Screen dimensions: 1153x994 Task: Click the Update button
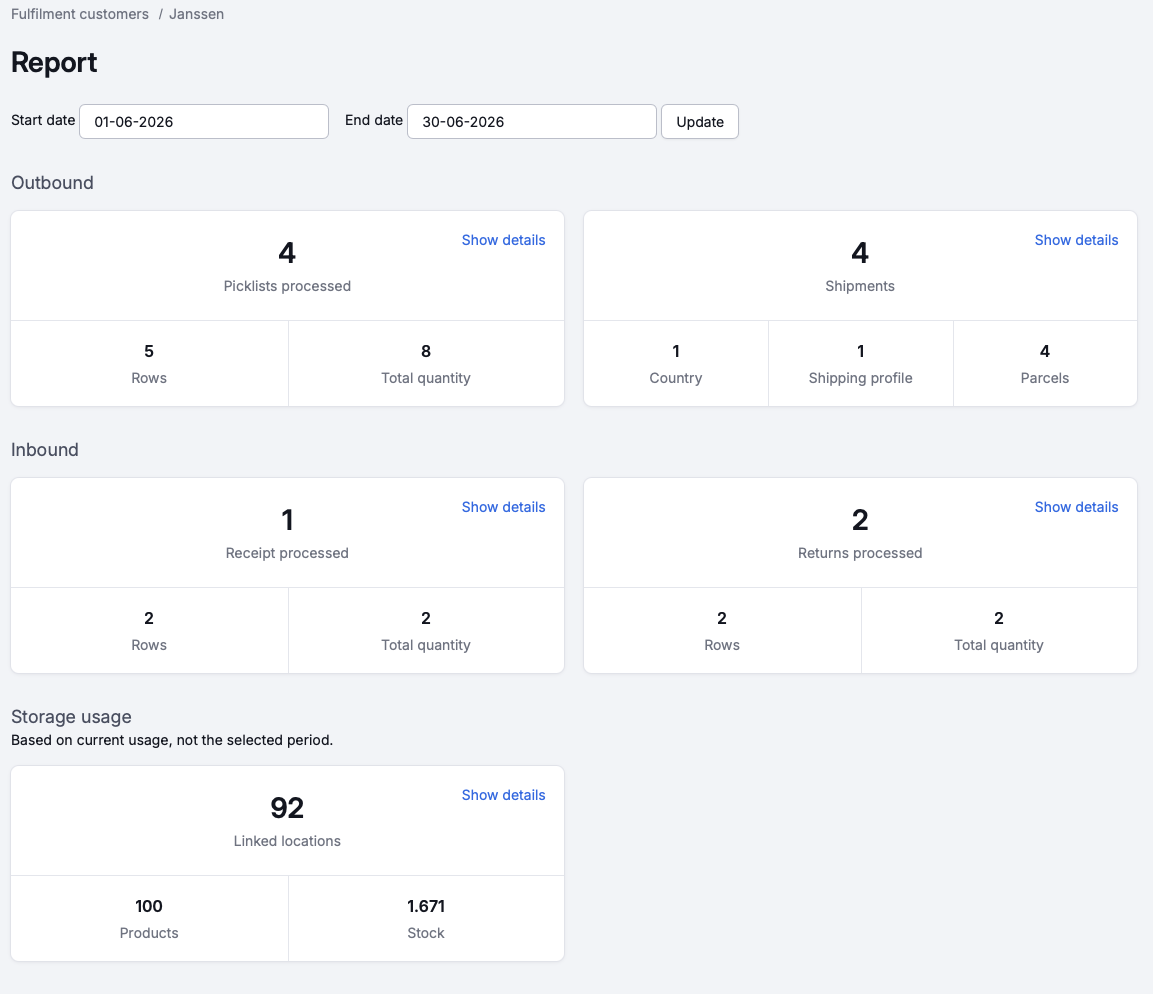coord(700,121)
